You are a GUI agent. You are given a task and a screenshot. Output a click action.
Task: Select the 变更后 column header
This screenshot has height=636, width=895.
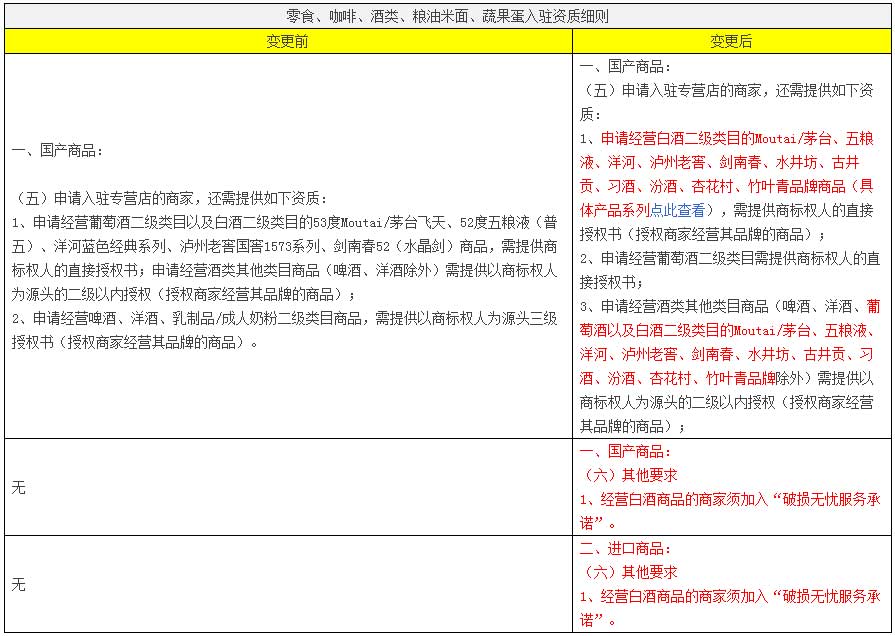click(x=731, y=41)
